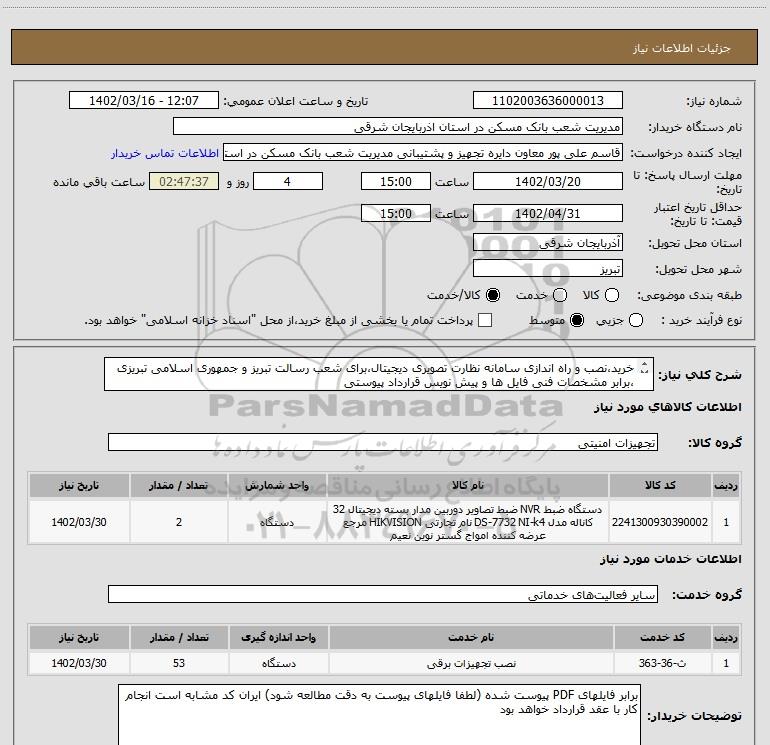Click the price validity date 1402/04/31
This screenshot has width=770, height=745.
[548, 213]
